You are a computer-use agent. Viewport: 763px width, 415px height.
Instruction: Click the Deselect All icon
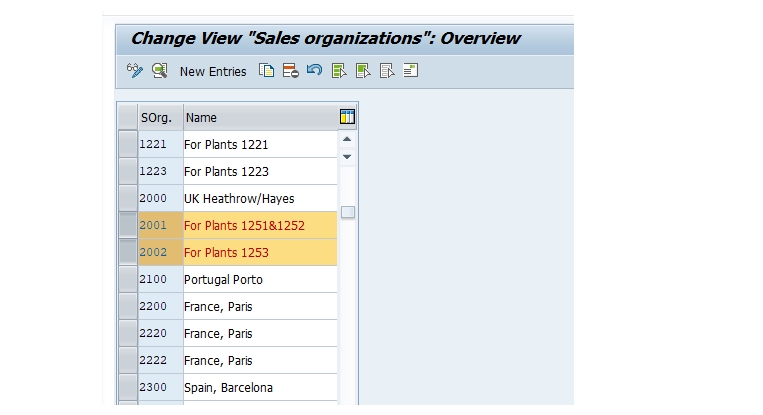(387, 71)
